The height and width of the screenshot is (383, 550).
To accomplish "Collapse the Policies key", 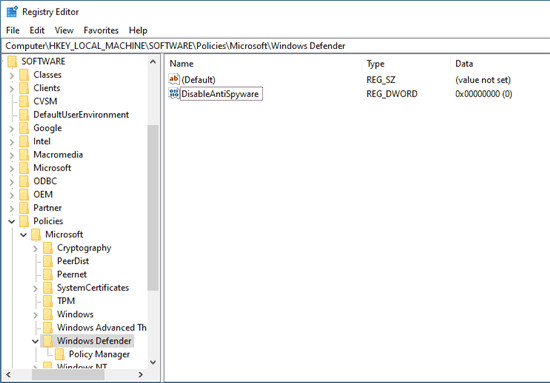I will [12, 222].
